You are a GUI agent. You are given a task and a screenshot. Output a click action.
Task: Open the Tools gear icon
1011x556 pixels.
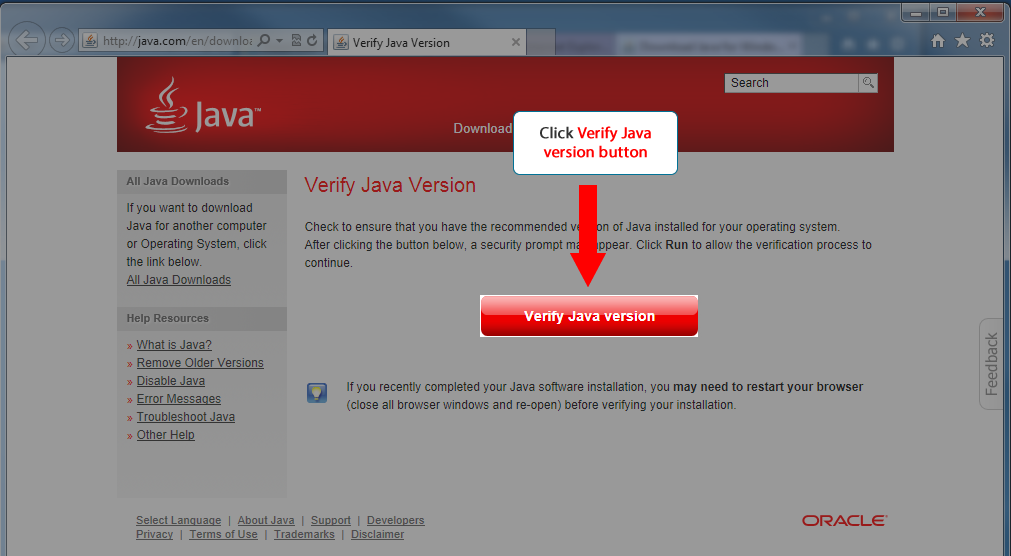[x=987, y=41]
